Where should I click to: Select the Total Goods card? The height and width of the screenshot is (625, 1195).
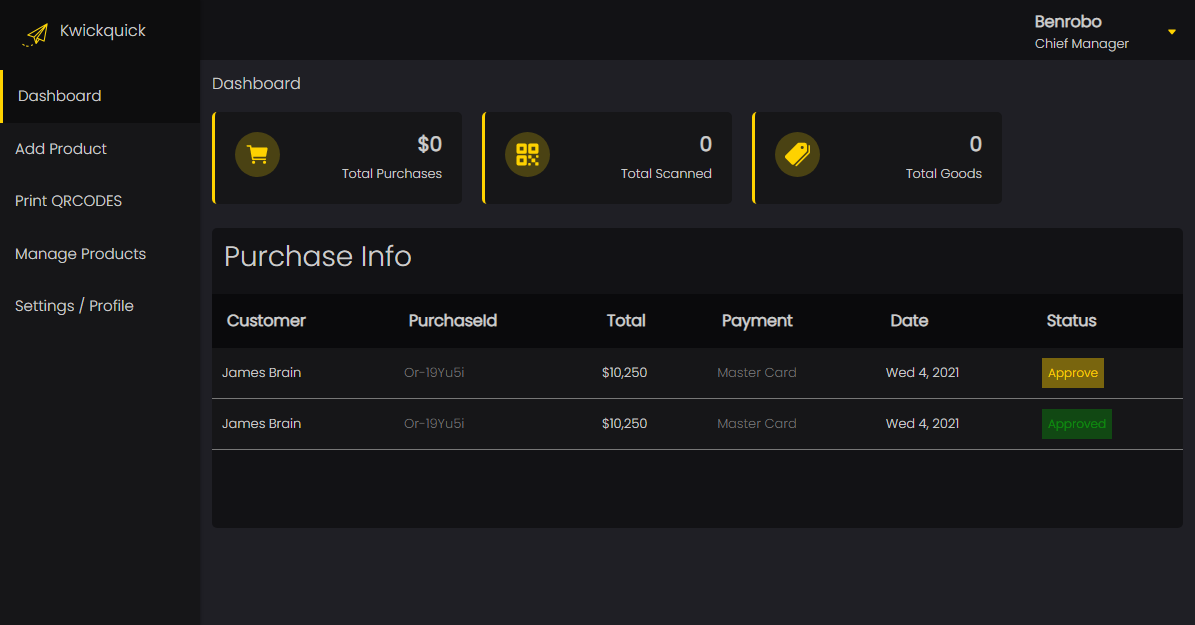tap(878, 158)
